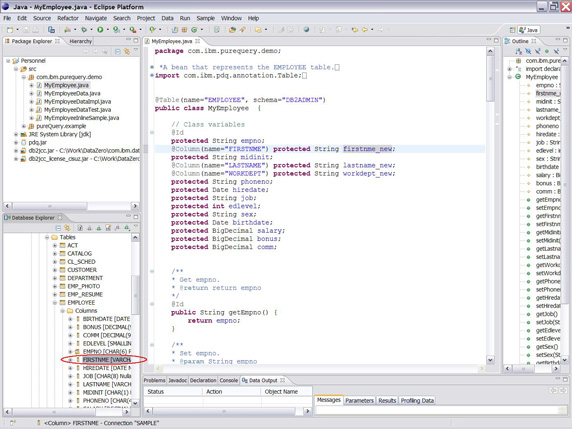Select the Java perspective button
The width and height of the screenshot is (572, 429).
(529, 30)
